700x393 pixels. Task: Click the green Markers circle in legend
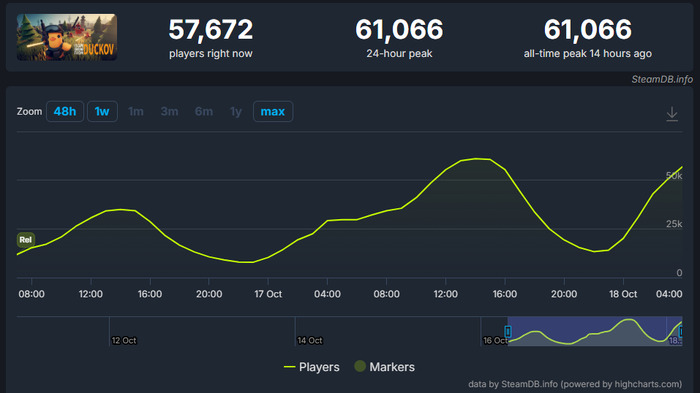[x=360, y=366]
